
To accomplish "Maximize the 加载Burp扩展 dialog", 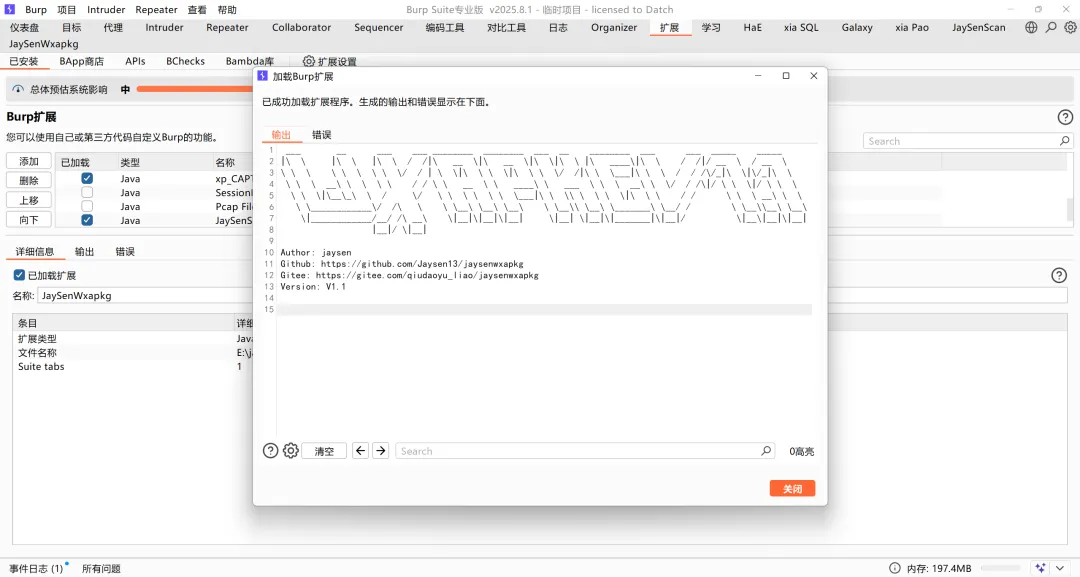I will point(786,76).
